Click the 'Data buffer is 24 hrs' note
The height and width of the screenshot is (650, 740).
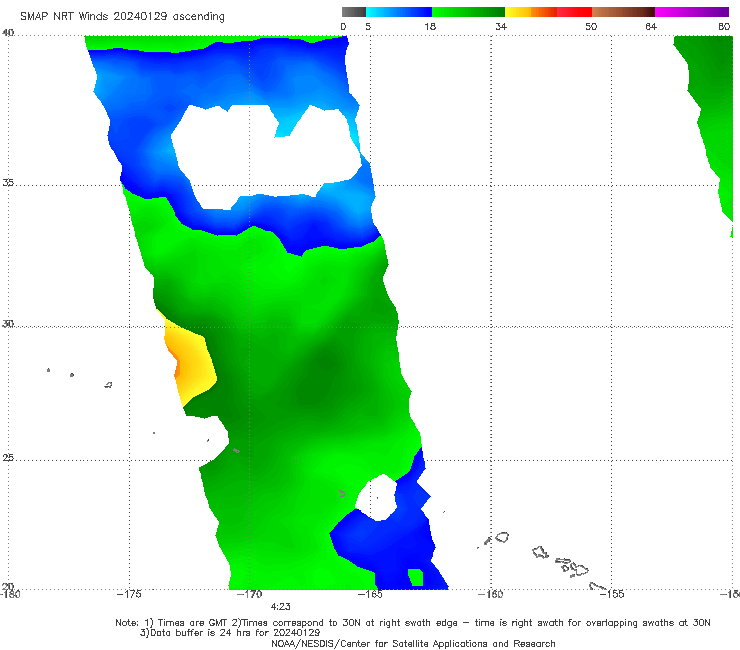coord(230,633)
